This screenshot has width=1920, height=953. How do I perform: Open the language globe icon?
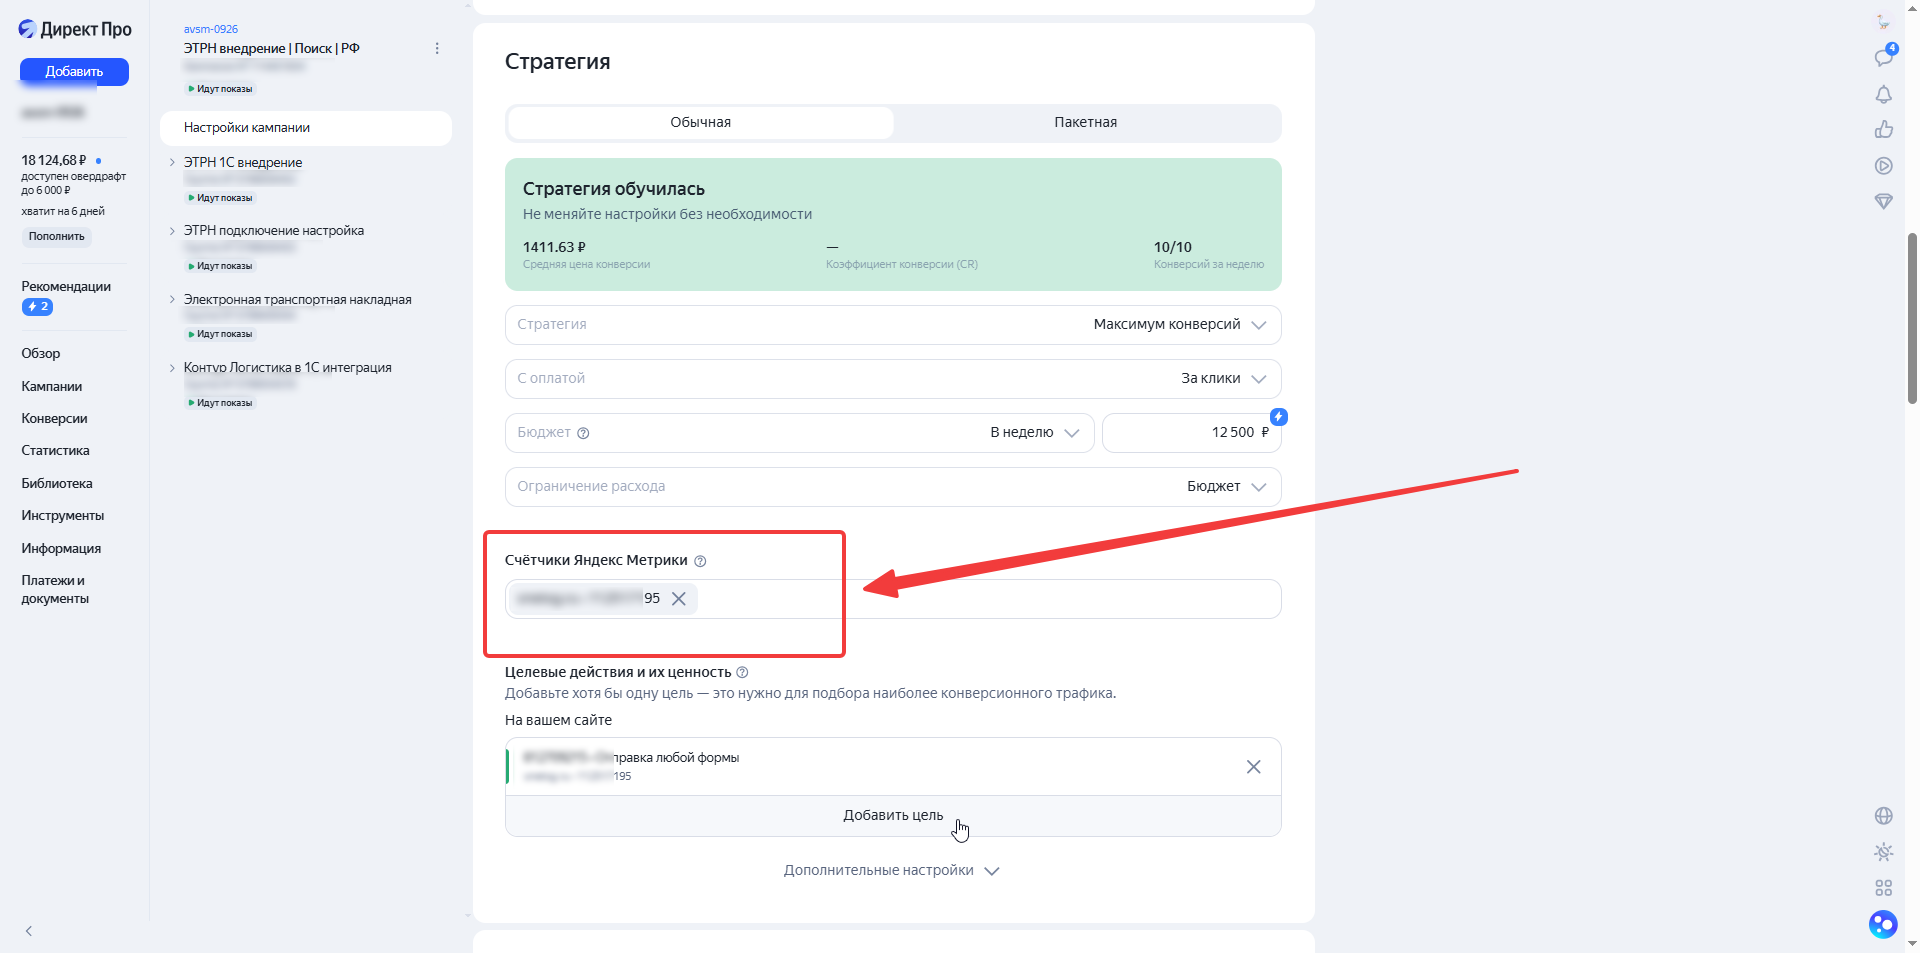[1883, 816]
